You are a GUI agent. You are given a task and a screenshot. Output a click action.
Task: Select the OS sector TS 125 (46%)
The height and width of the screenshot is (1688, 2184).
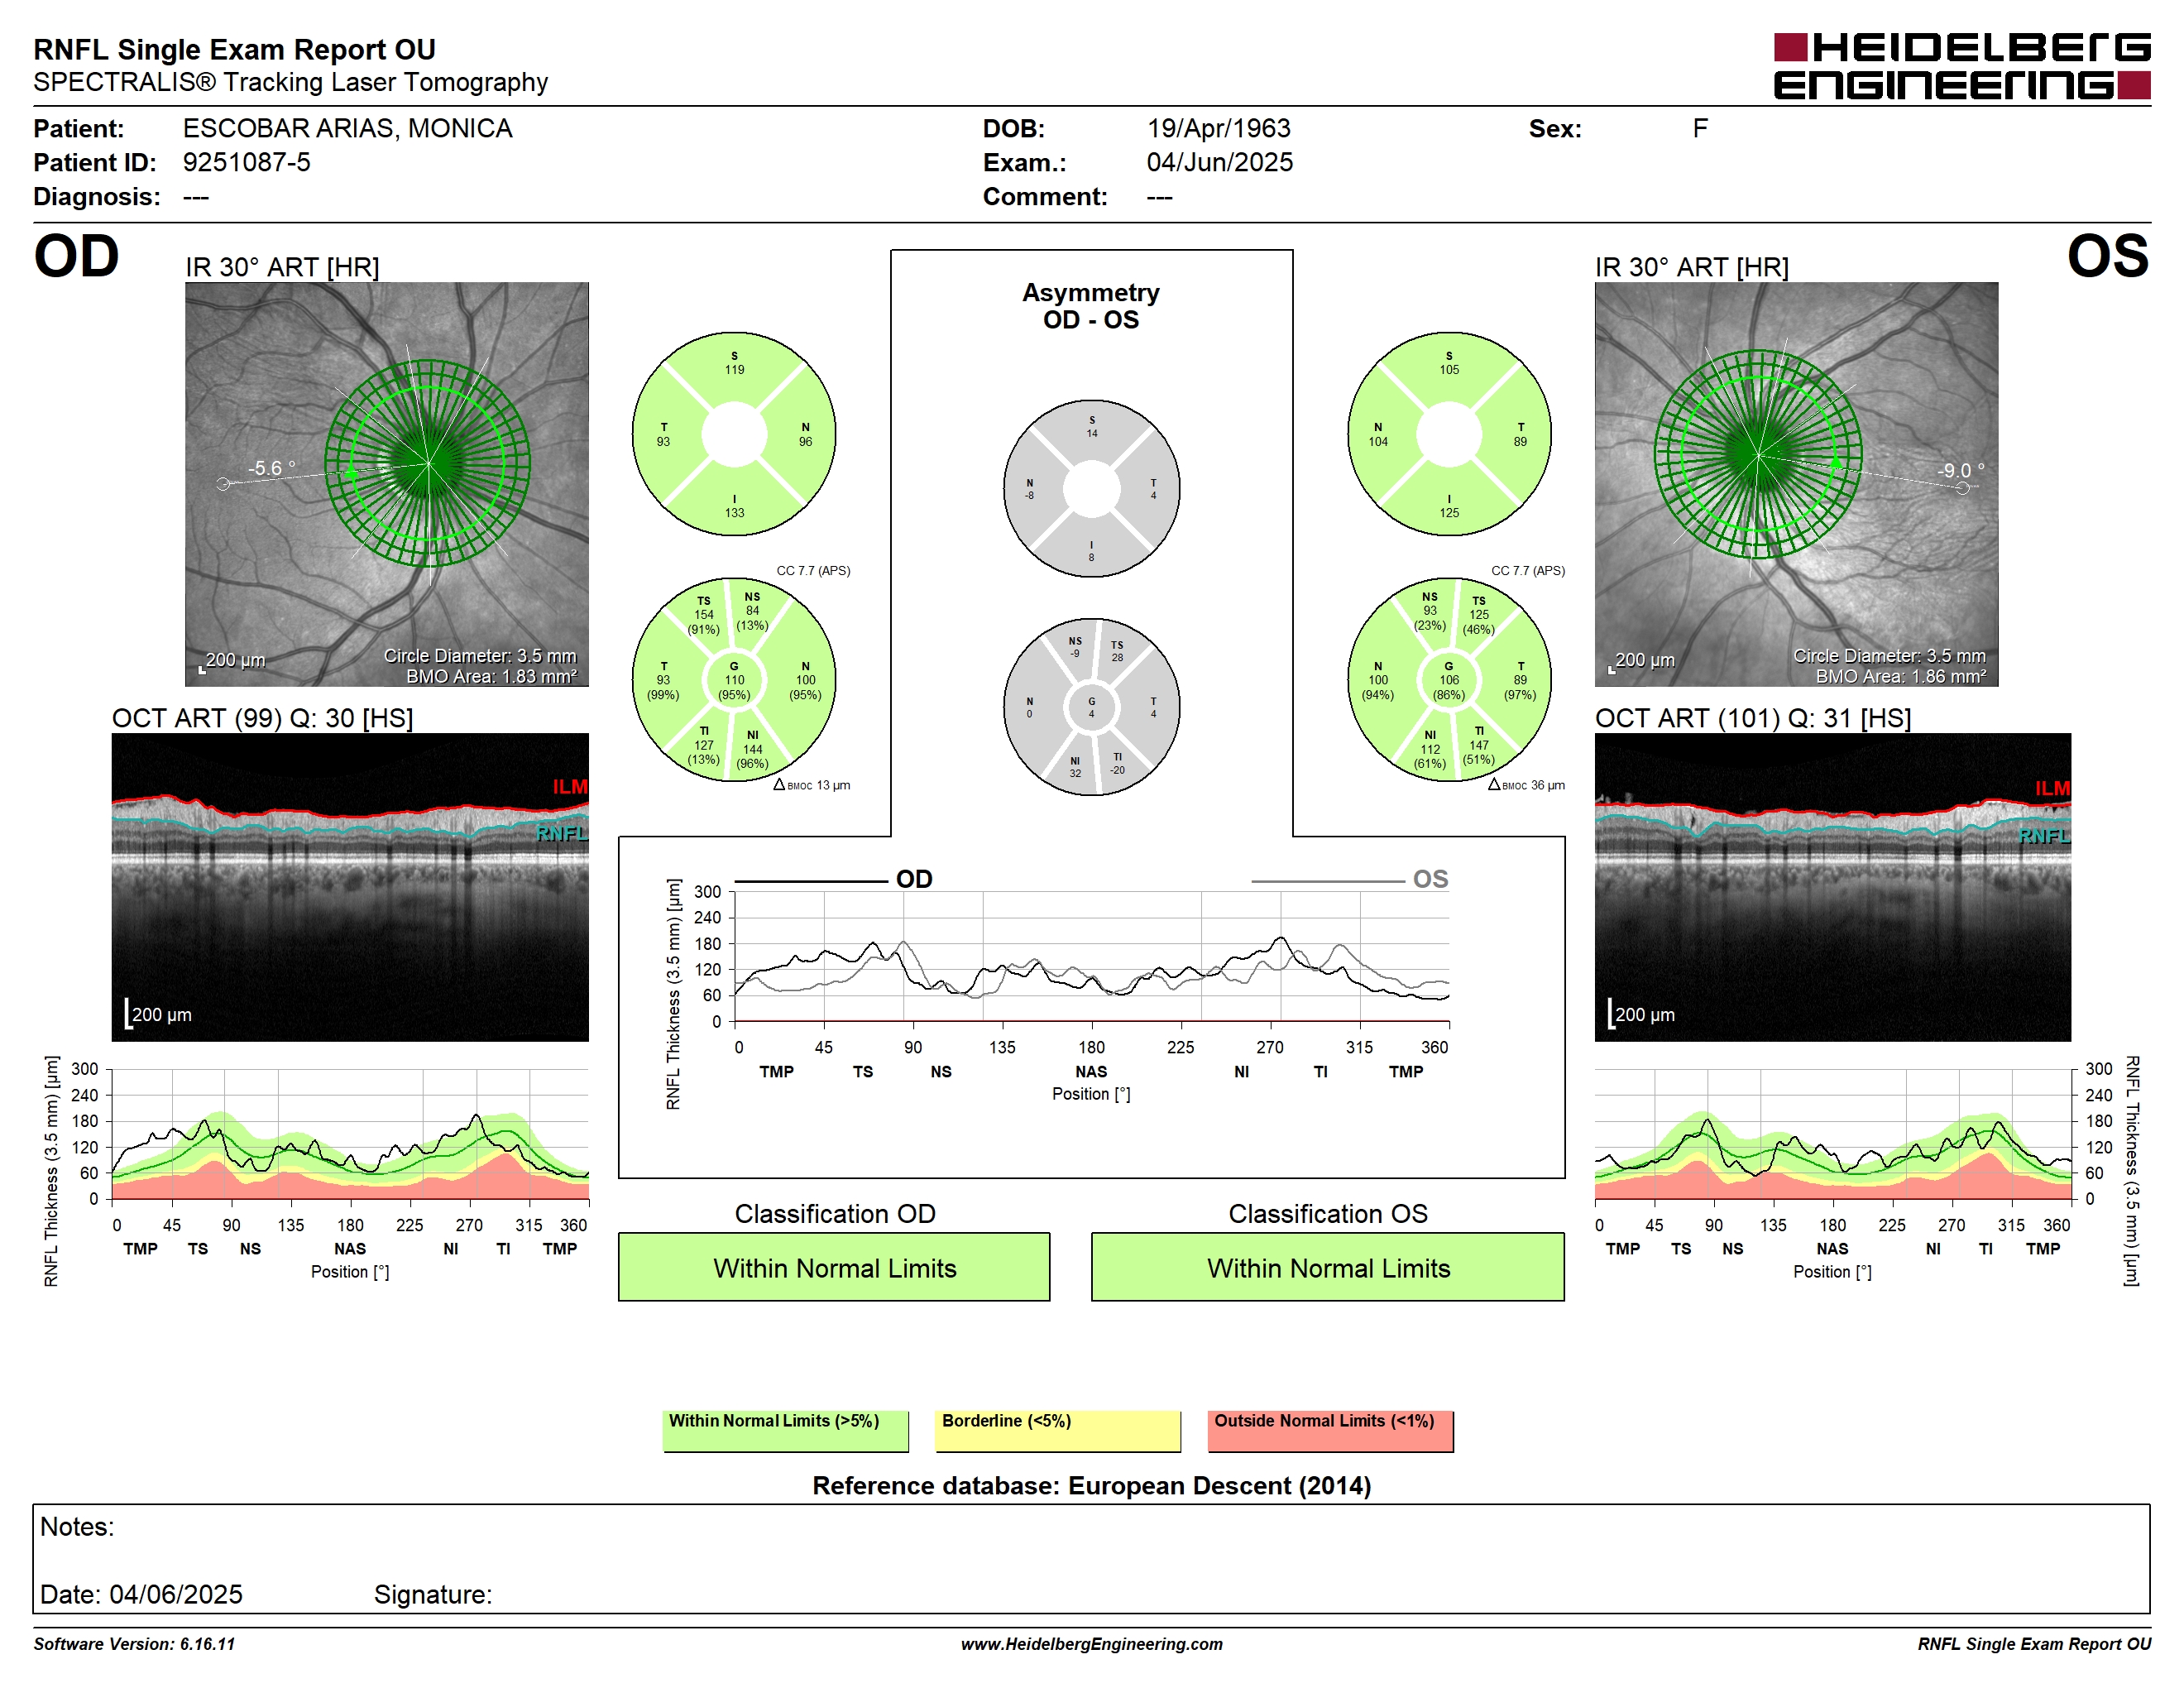coord(1479,615)
